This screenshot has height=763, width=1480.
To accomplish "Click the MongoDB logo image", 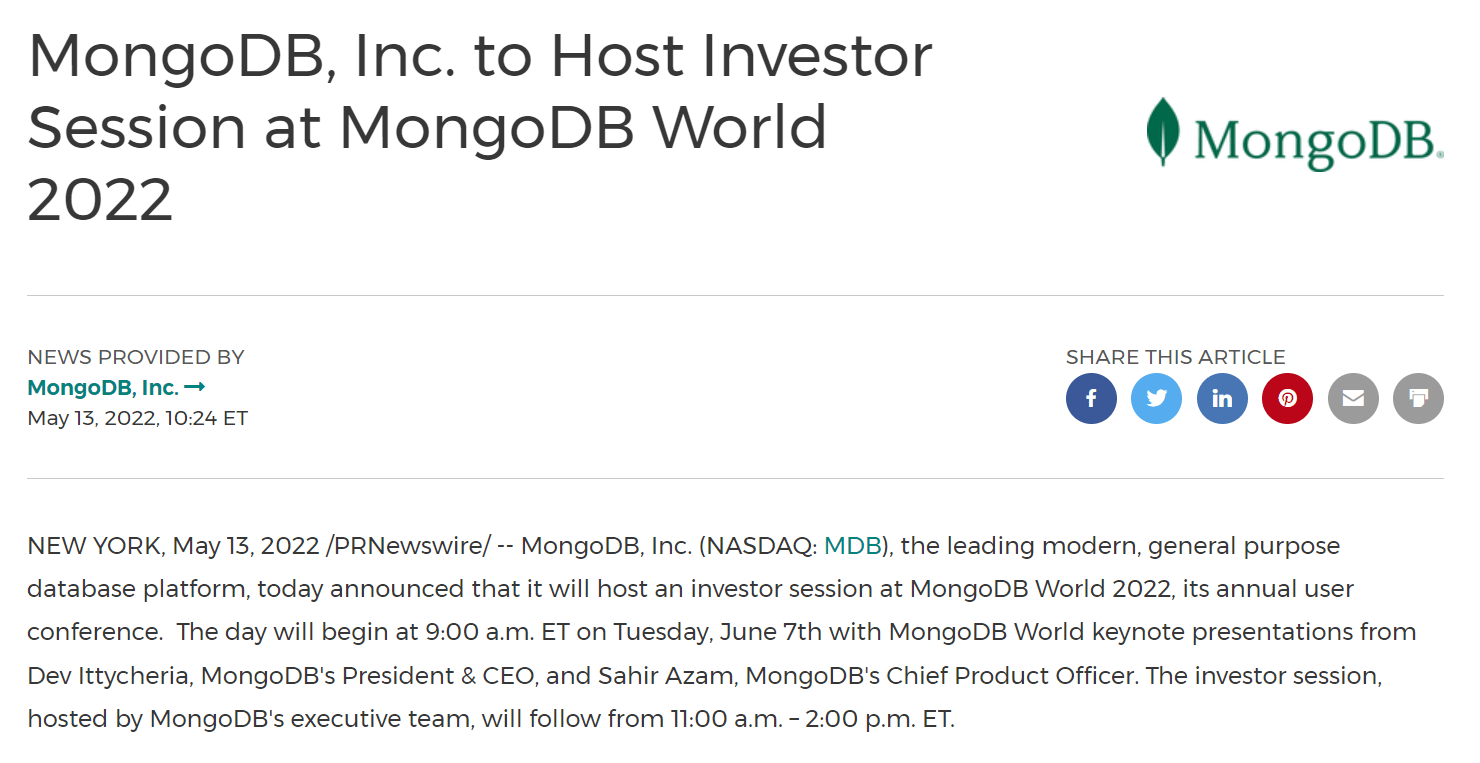I will coord(1295,134).
